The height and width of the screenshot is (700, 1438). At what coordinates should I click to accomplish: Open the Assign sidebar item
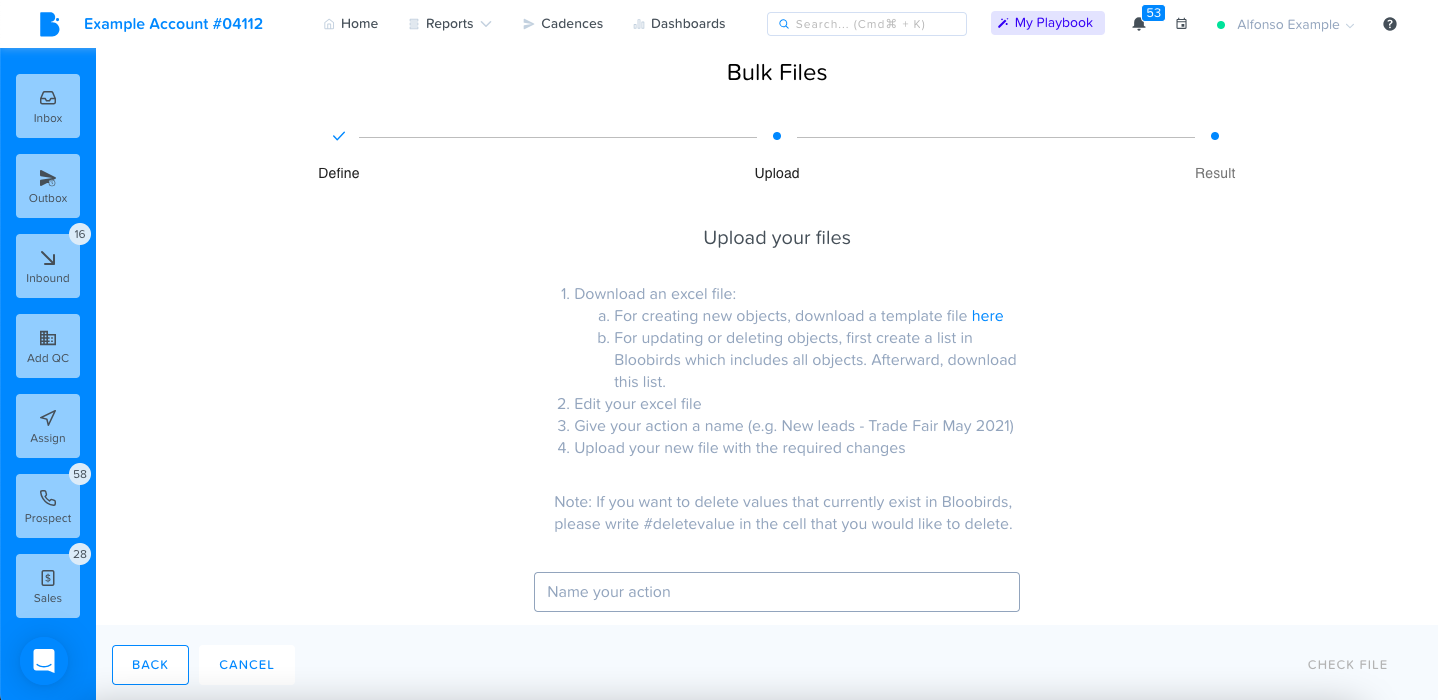pyautogui.click(x=48, y=426)
